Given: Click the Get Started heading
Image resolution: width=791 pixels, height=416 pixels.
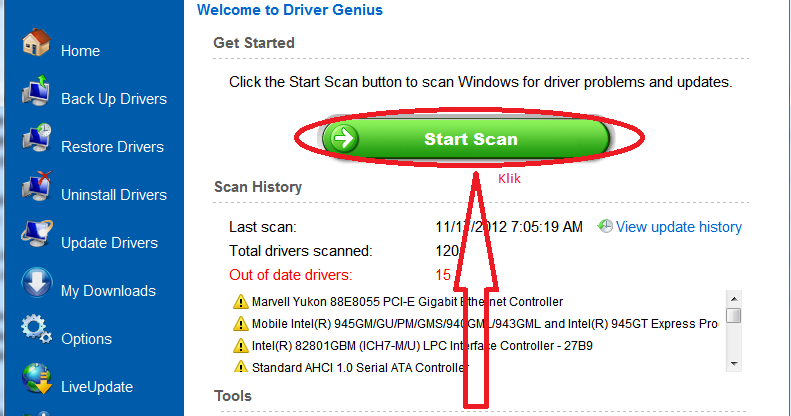Looking at the screenshot, I should pyautogui.click(x=254, y=43).
